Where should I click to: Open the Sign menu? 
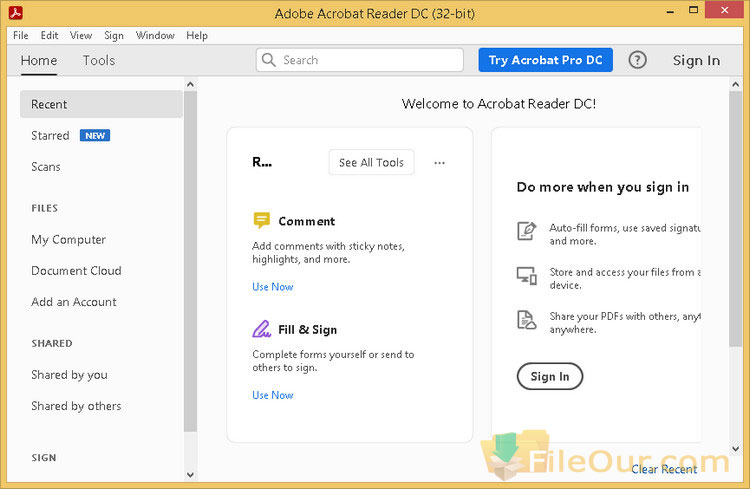click(x=114, y=36)
